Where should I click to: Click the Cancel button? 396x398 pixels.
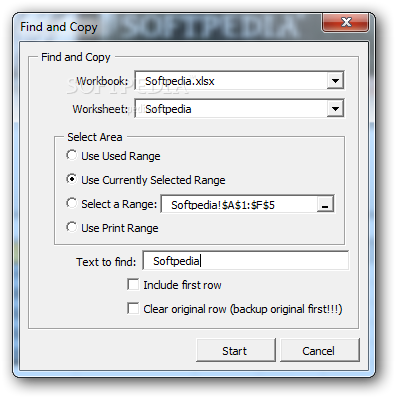pyautogui.click(x=320, y=350)
